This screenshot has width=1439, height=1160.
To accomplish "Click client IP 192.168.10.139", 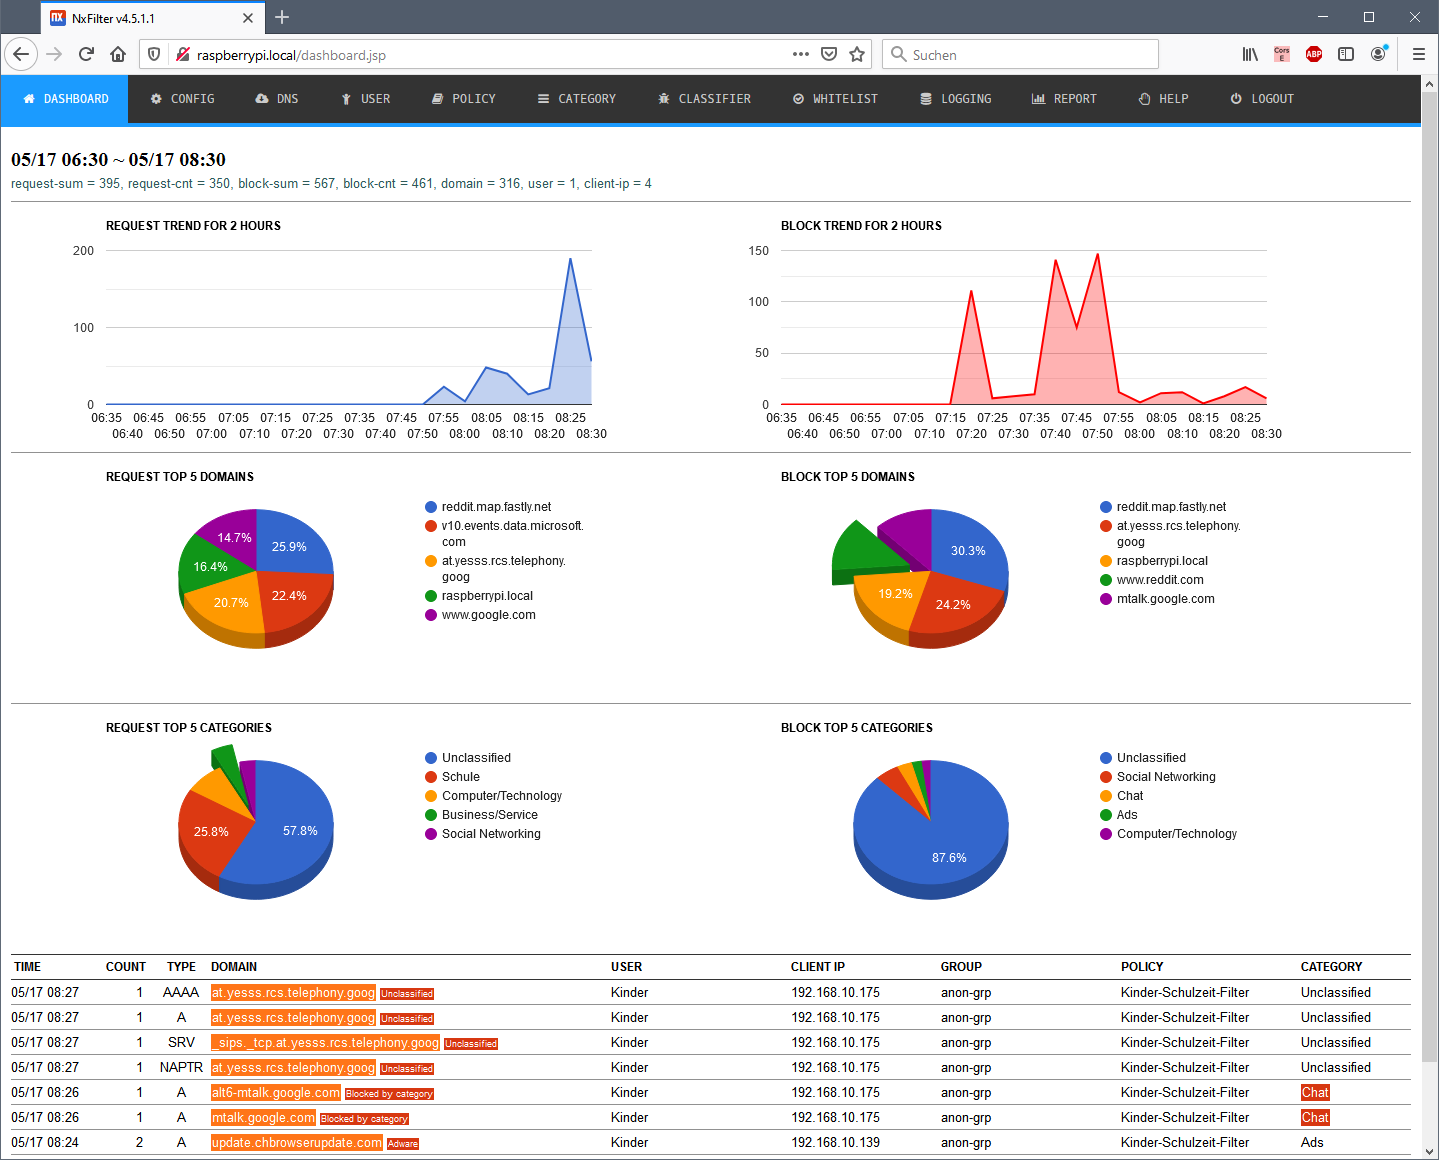I will tap(836, 1142).
